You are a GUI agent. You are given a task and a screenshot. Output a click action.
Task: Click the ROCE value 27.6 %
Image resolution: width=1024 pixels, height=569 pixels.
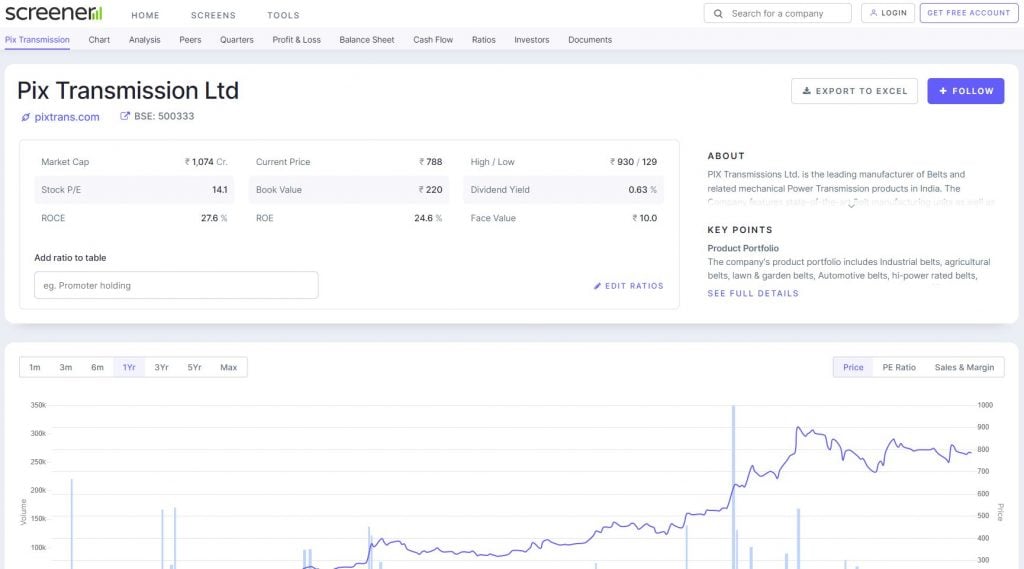(214, 218)
